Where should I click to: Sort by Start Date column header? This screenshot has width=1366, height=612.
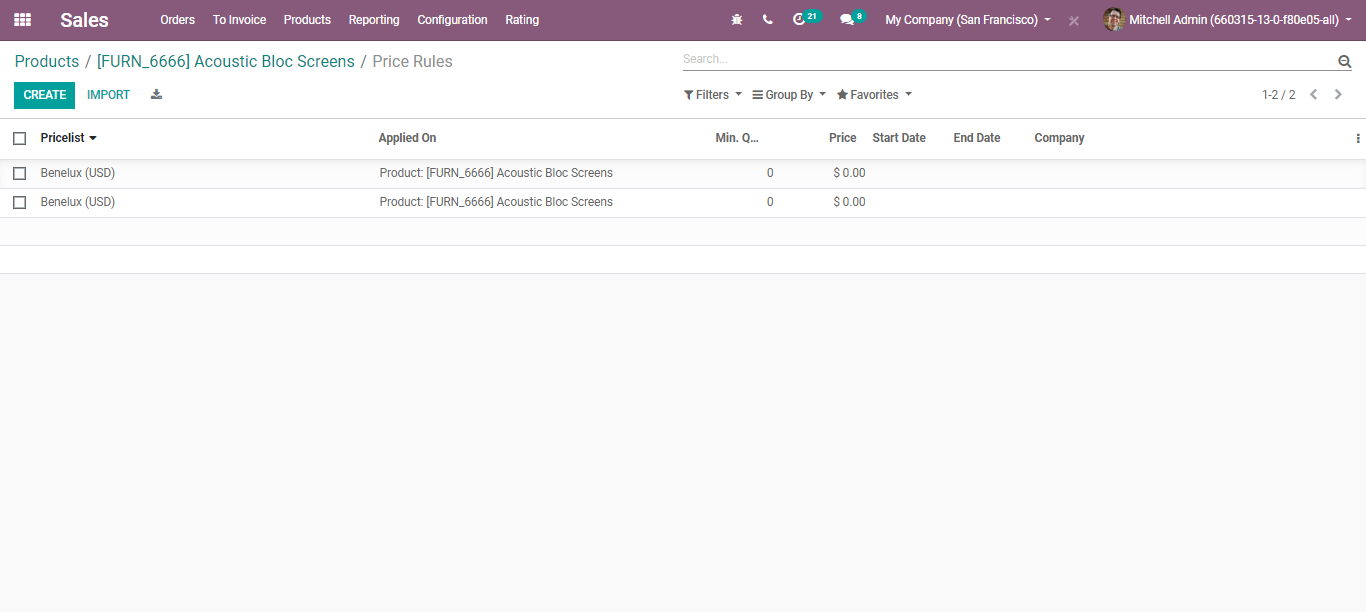tap(899, 138)
